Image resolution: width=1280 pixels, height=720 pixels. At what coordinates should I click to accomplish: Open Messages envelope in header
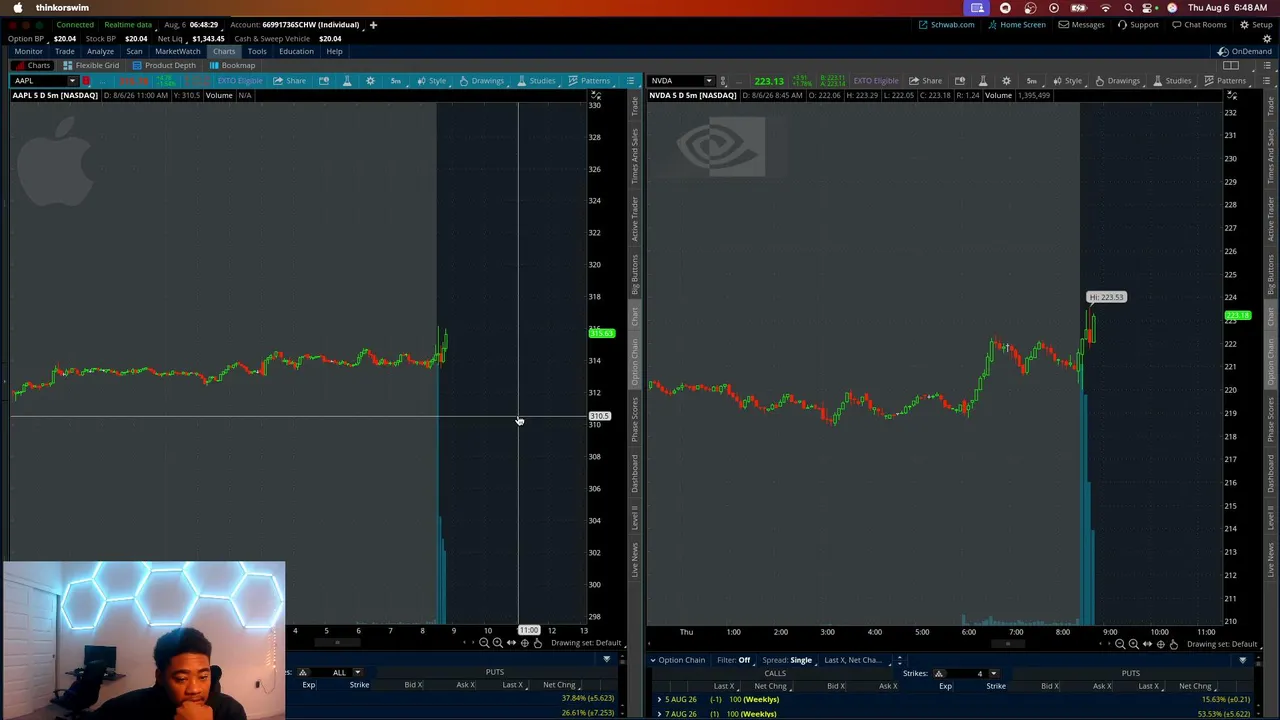click(1082, 24)
